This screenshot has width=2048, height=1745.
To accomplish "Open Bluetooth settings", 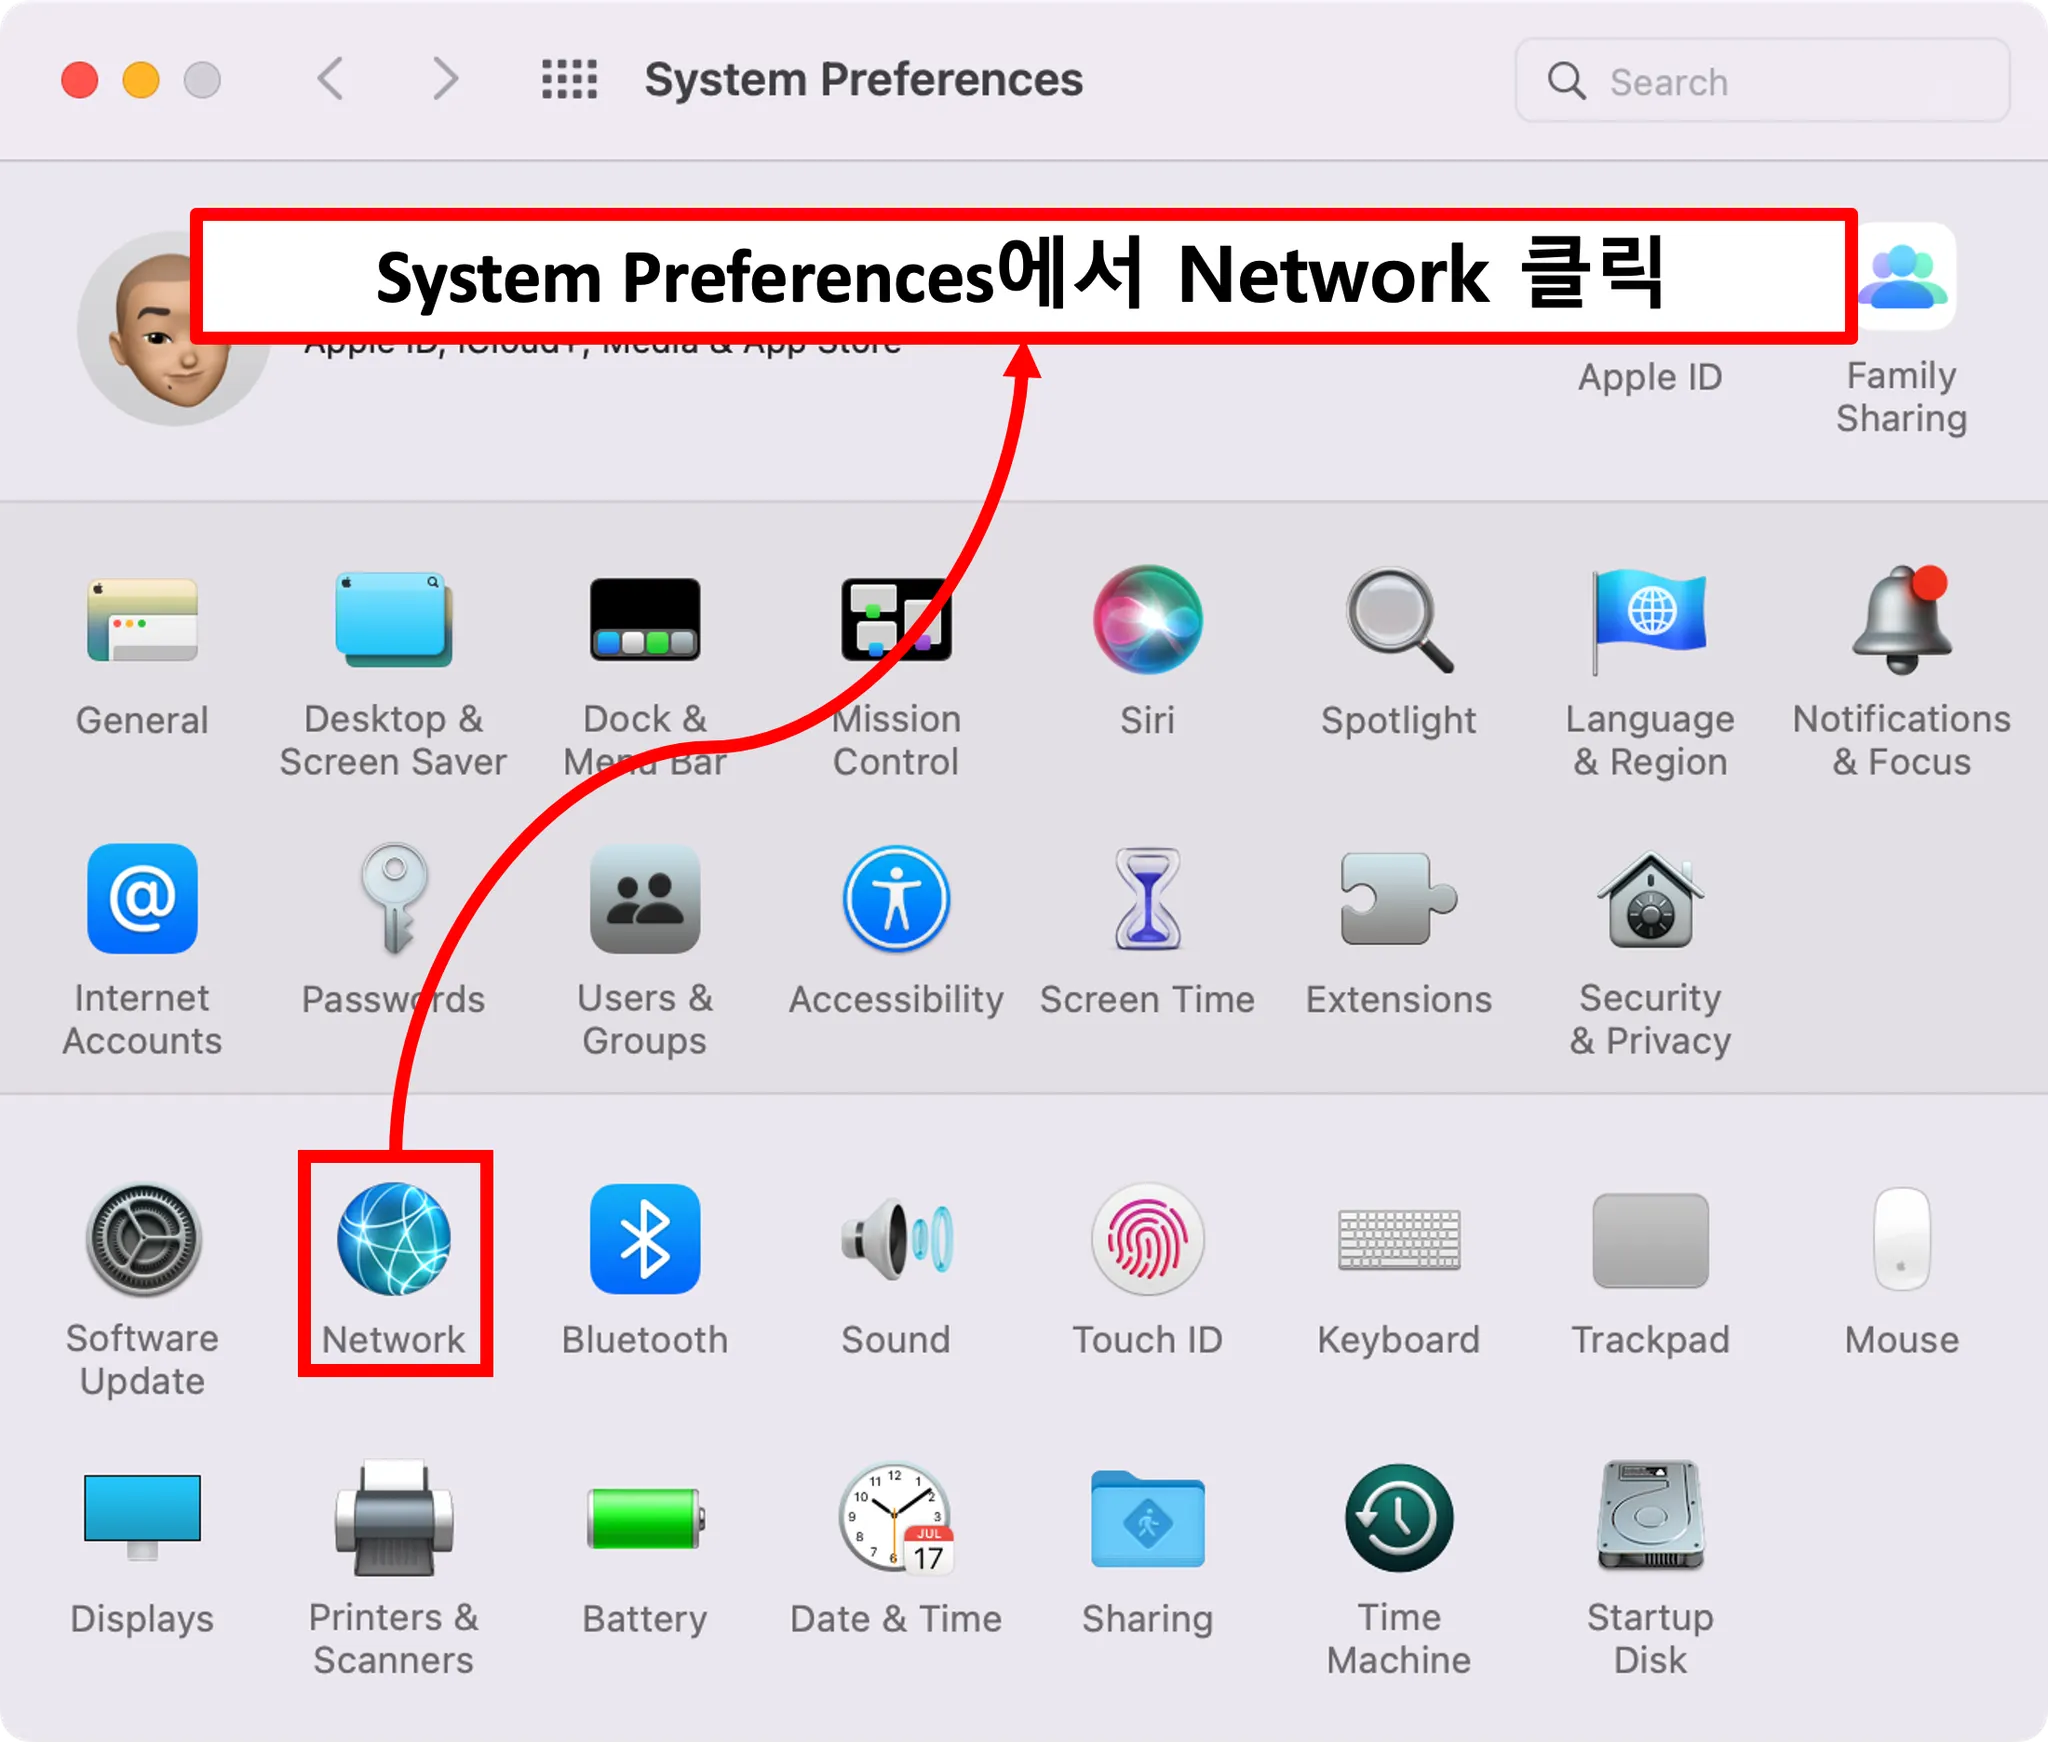I will [x=645, y=1240].
